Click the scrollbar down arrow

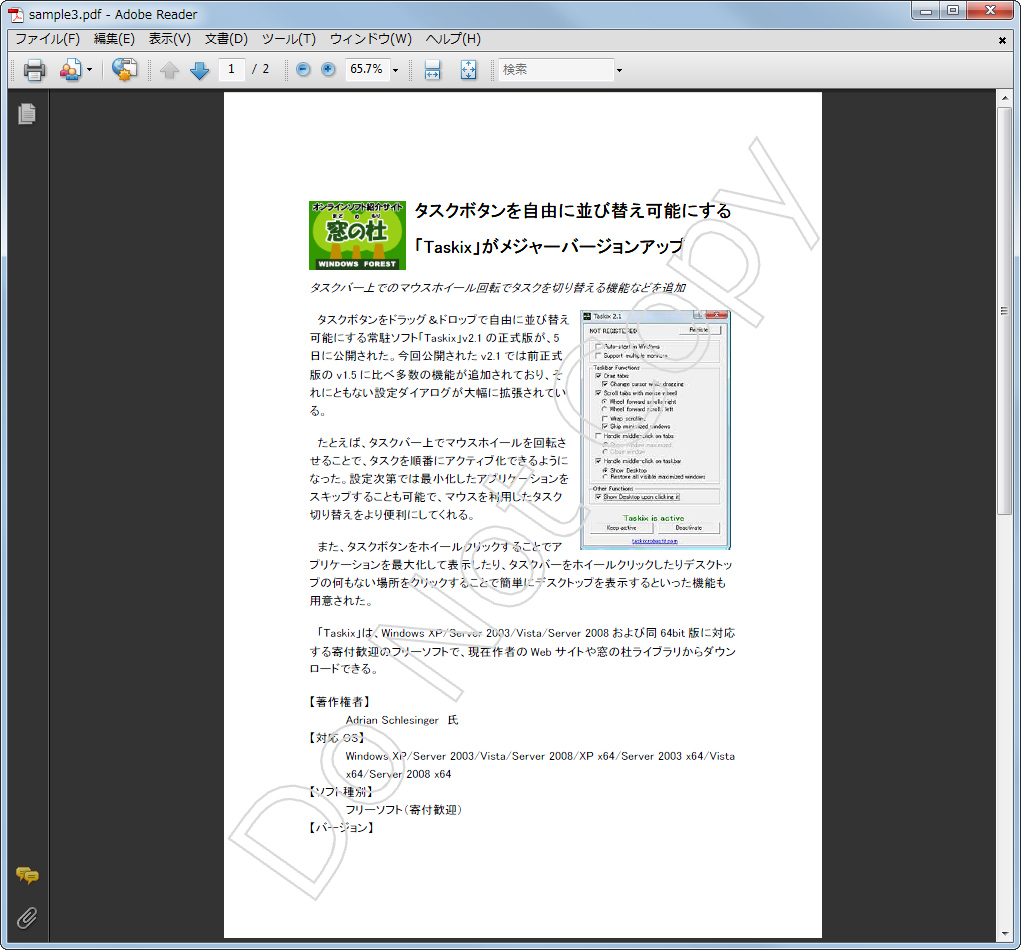click(1004, 934)
